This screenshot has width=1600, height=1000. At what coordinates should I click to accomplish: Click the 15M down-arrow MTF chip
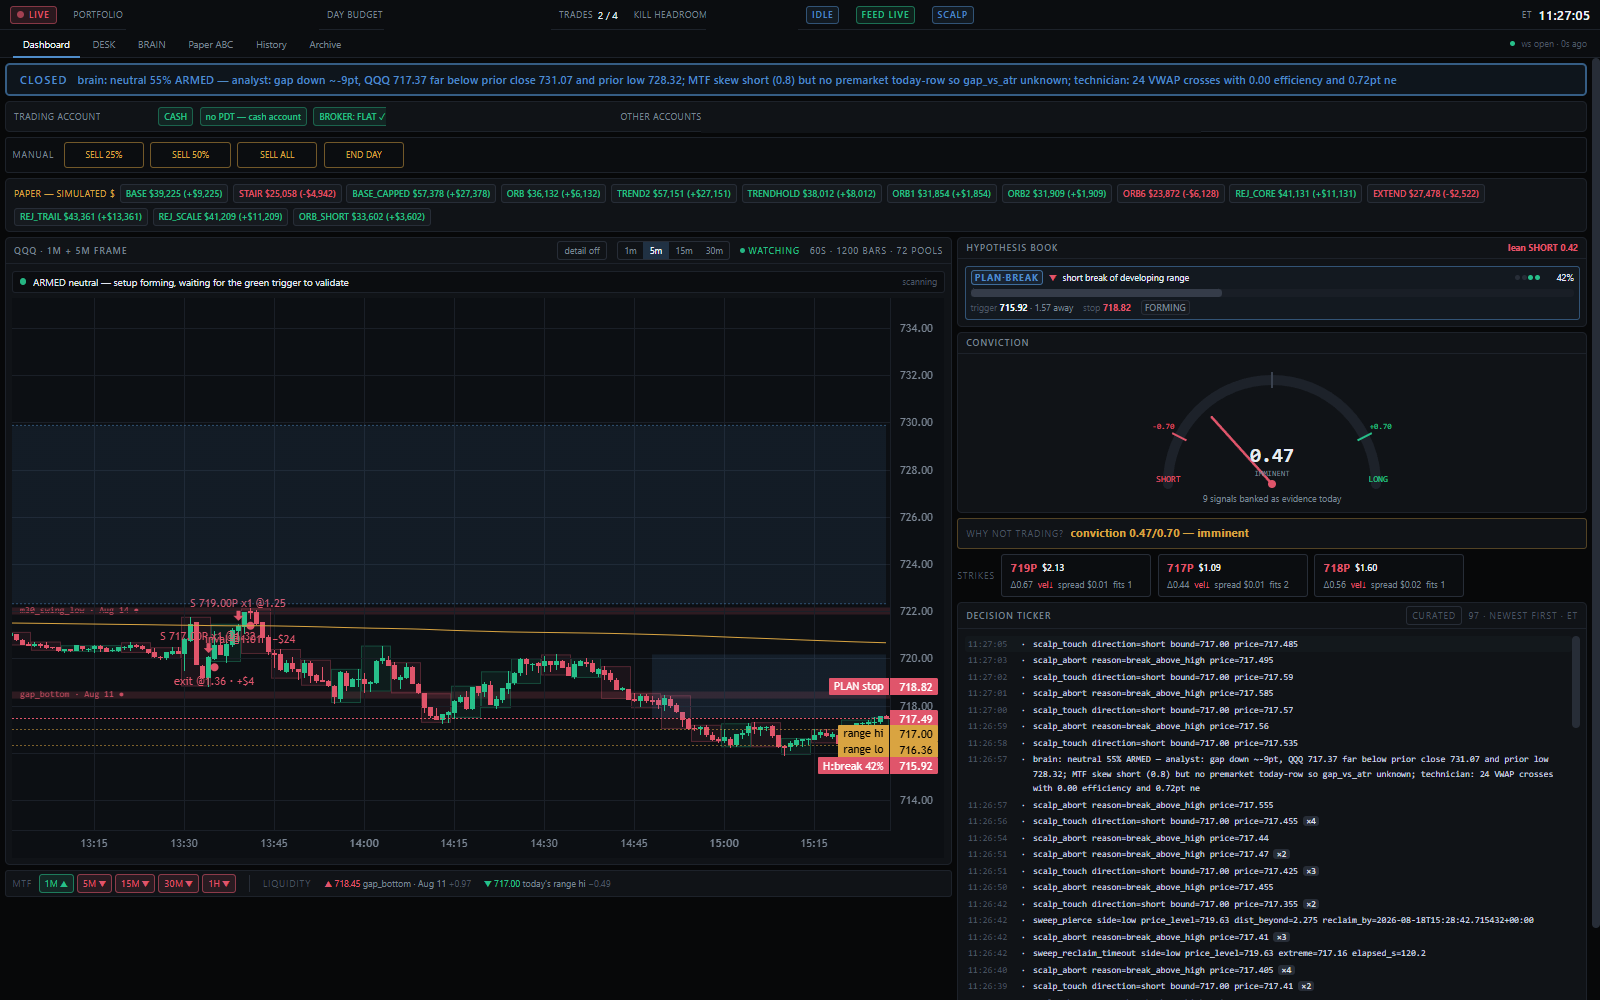tap(134, 884)
